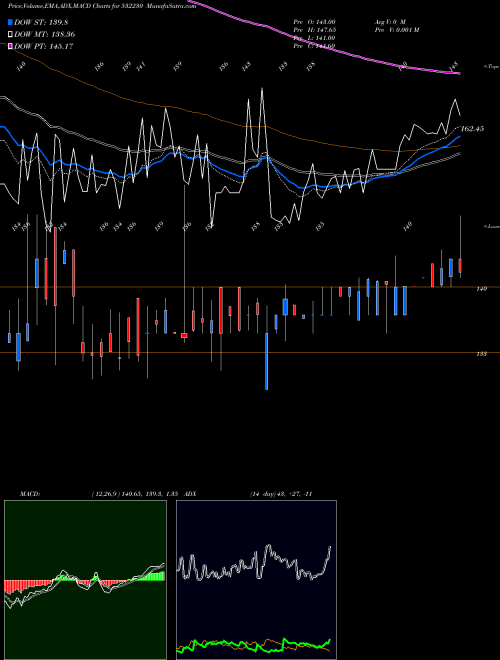
Task: Click the white DOW MT legend swatch
Action: (11, 35)
